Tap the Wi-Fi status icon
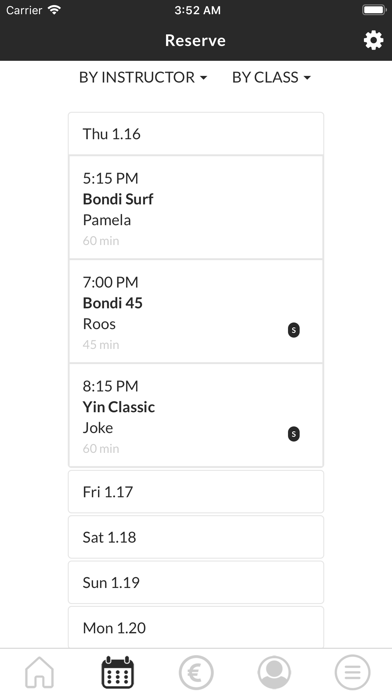The image size is (392, 696). pyautogui.click(x=54, y=10)
